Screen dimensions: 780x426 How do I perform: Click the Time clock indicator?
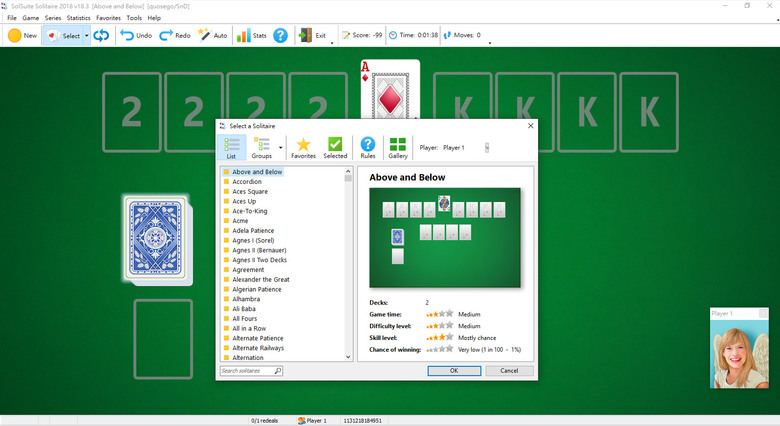pos(413,35)
